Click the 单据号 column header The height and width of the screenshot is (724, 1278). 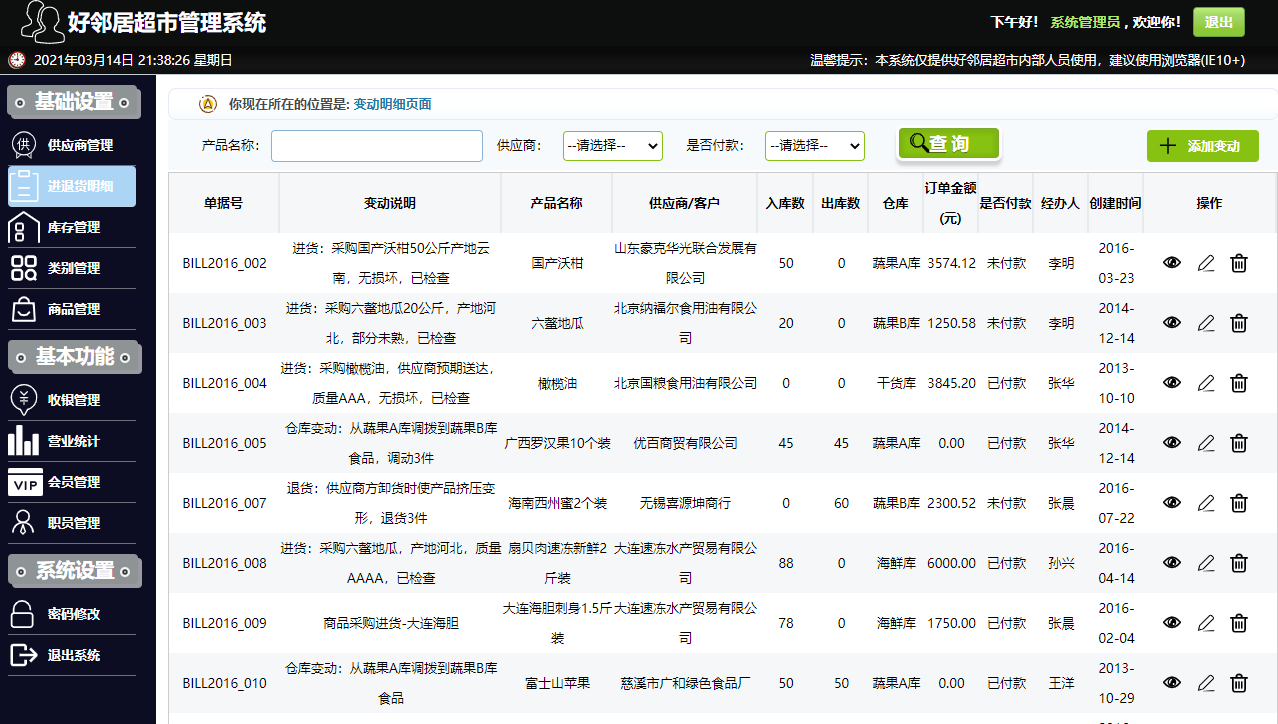(223, 203)
